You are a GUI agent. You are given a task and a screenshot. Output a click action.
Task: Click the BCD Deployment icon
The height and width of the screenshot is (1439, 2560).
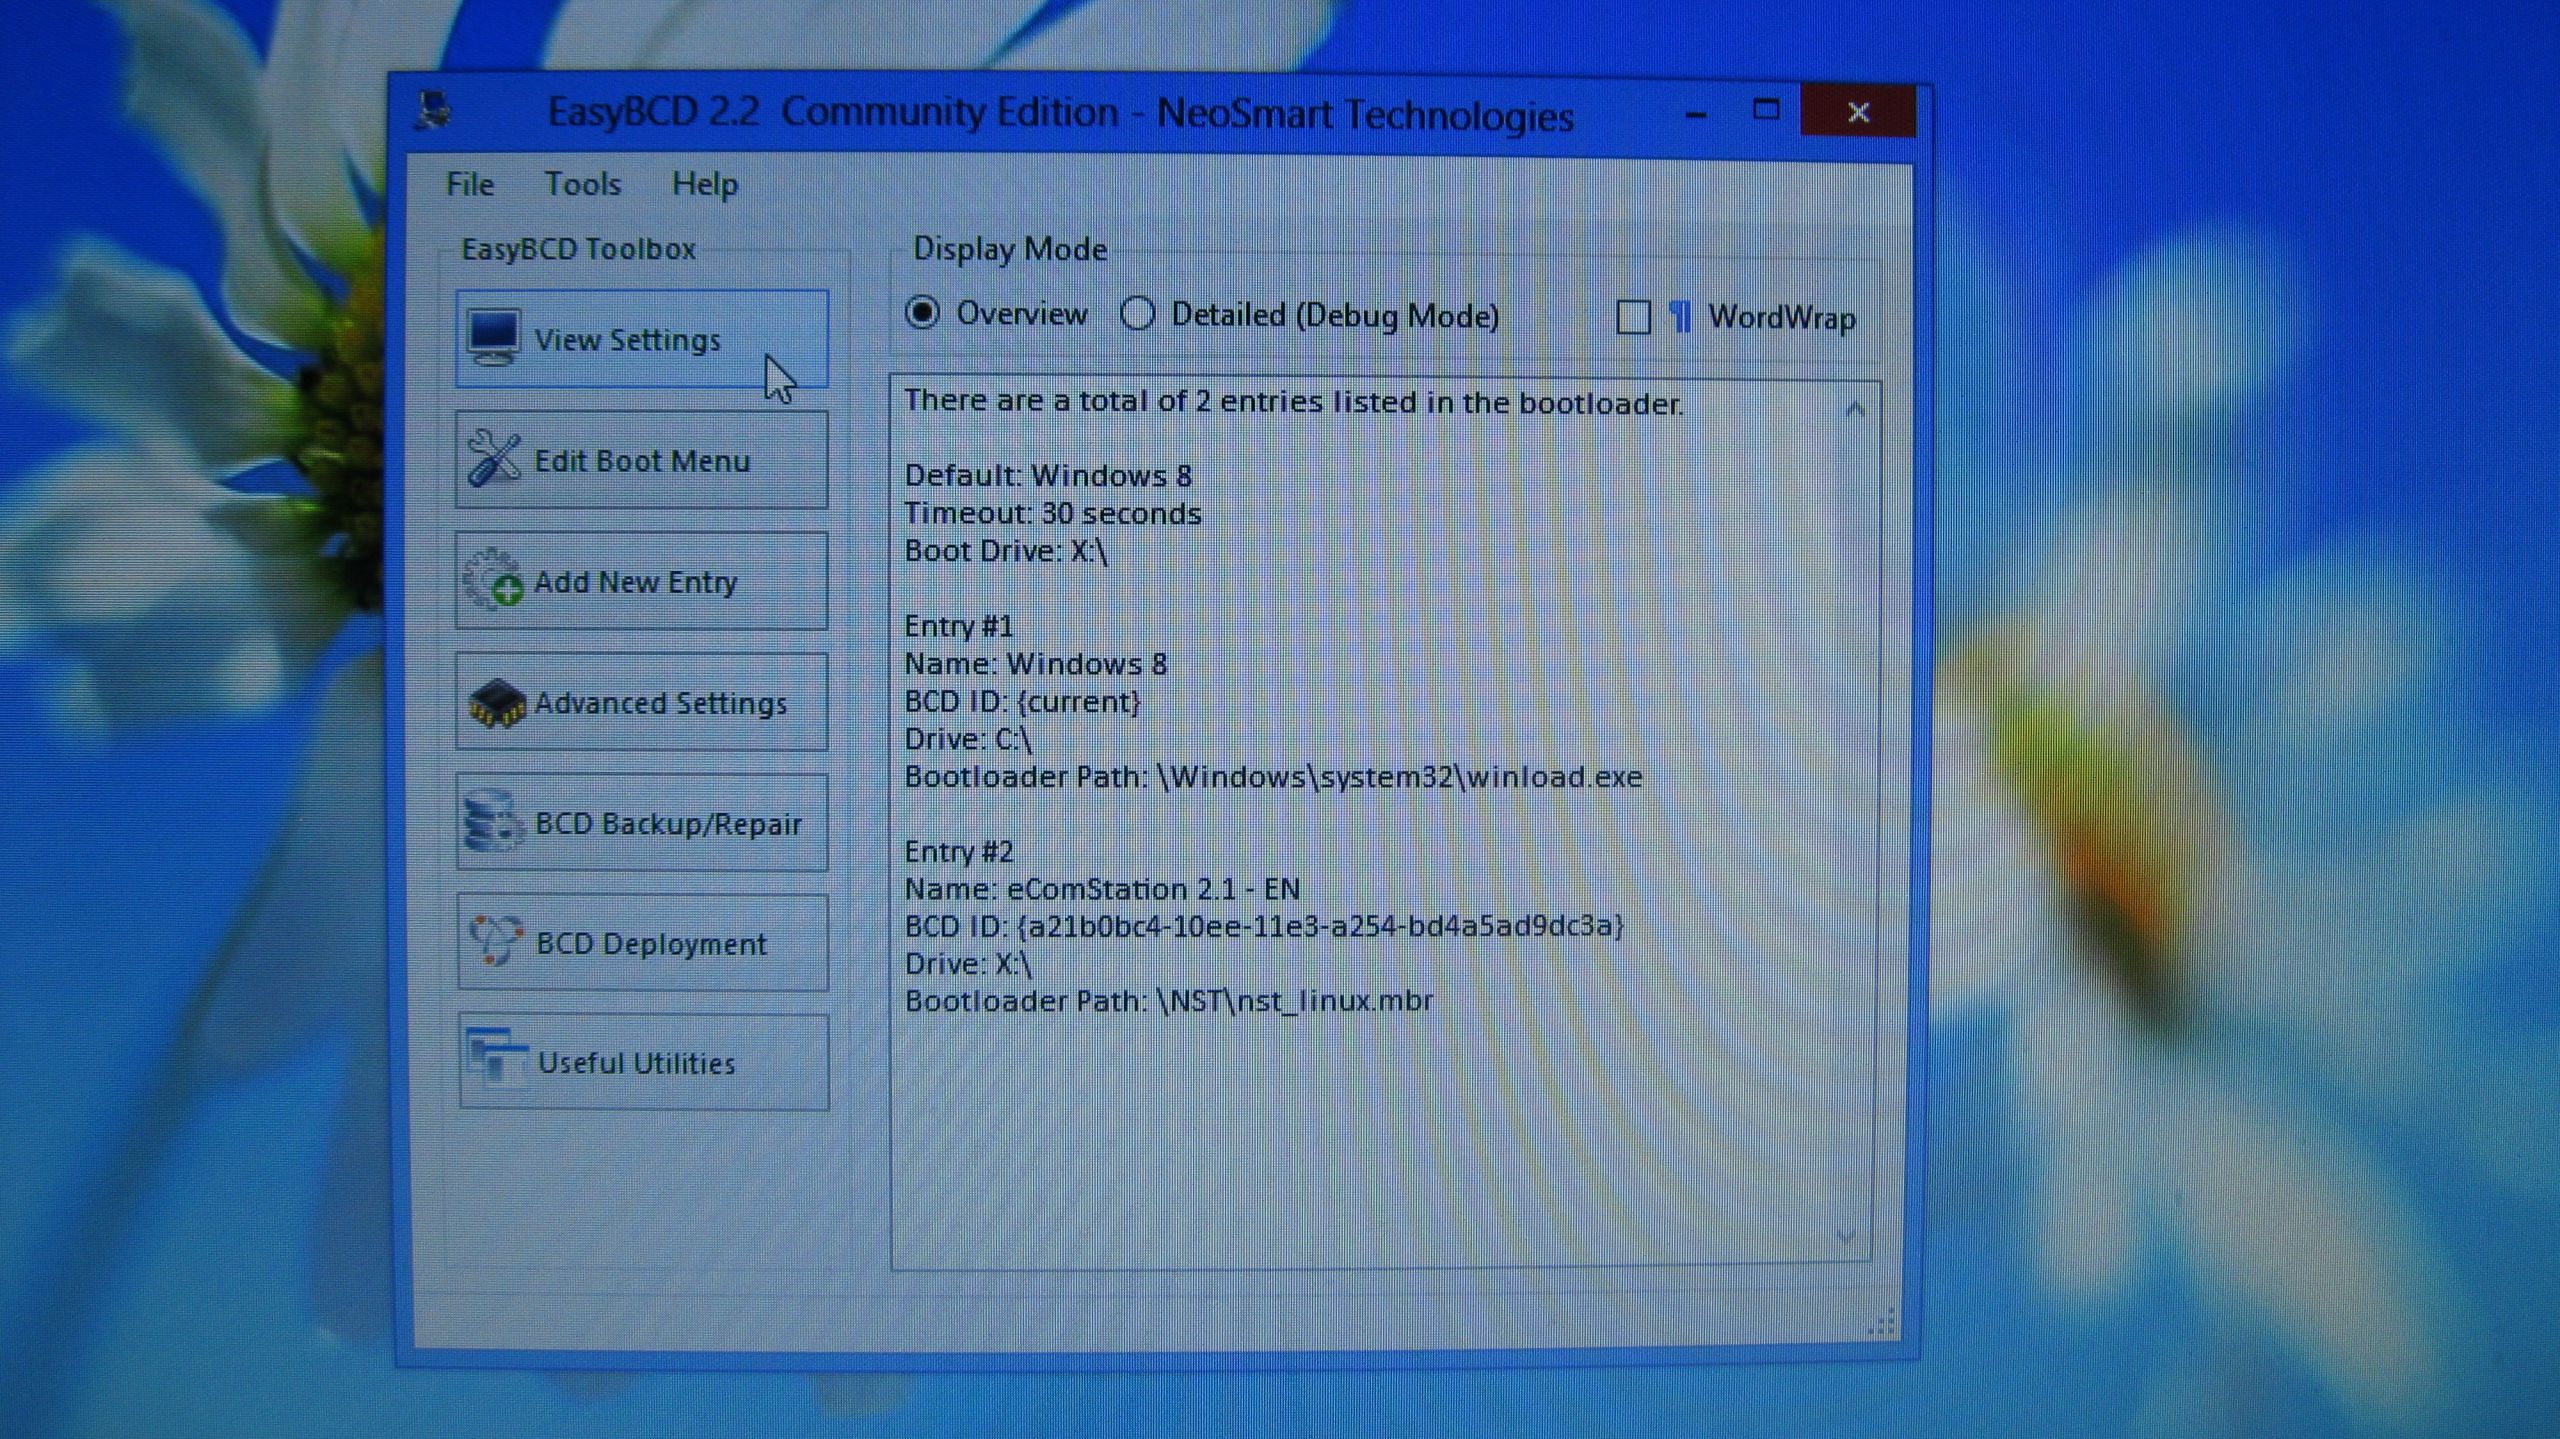click(496, 941)
